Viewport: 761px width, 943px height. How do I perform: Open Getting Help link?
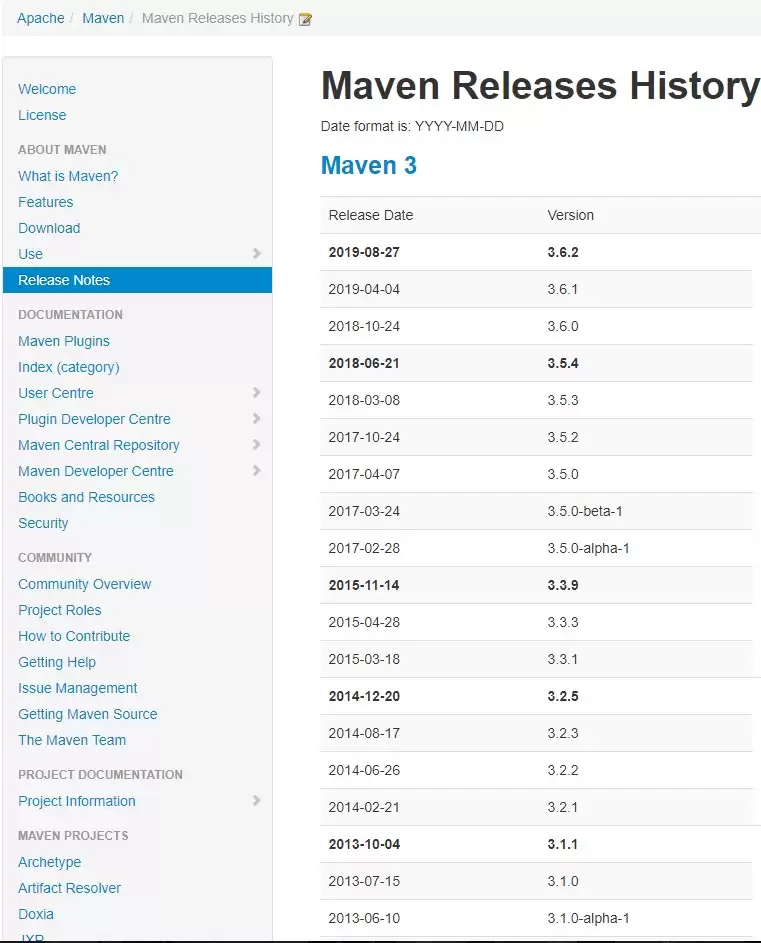57,662
